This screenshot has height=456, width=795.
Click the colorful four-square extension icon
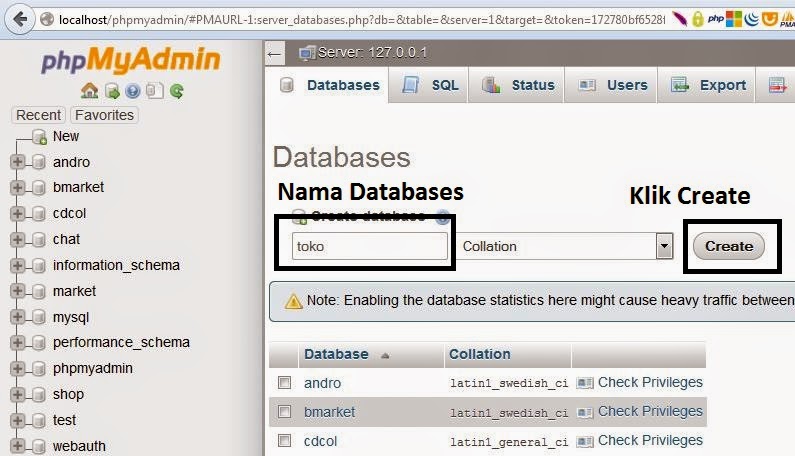(734, 19)
